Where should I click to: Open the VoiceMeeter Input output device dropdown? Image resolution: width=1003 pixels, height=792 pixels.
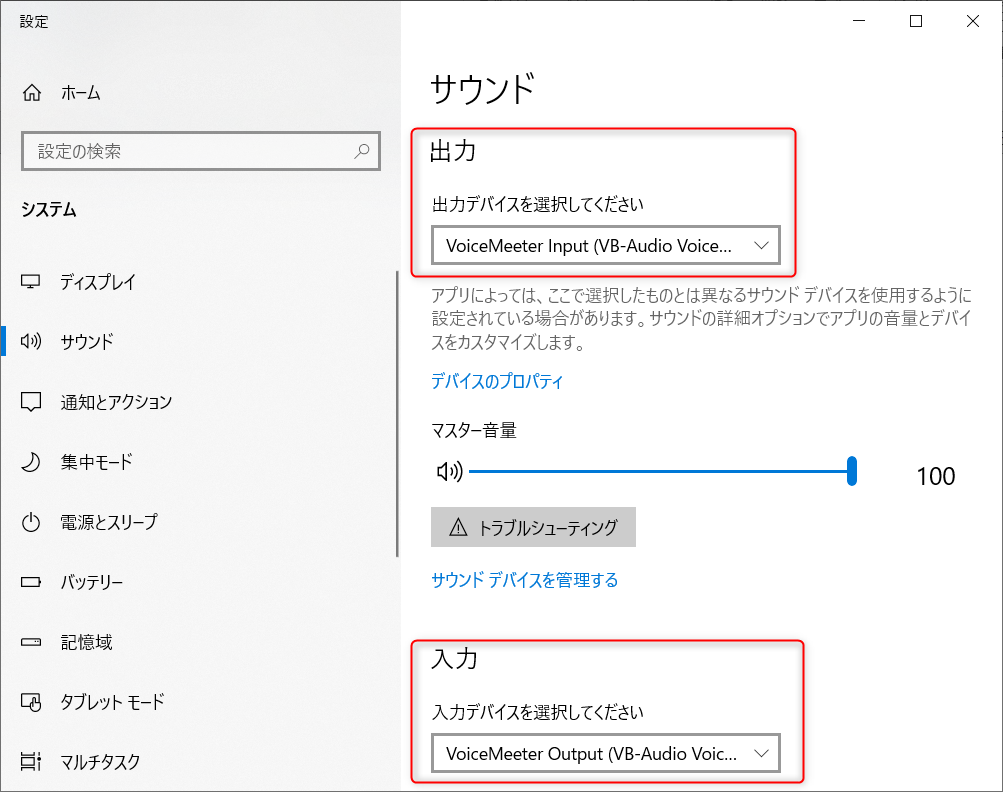pos(606,245)
